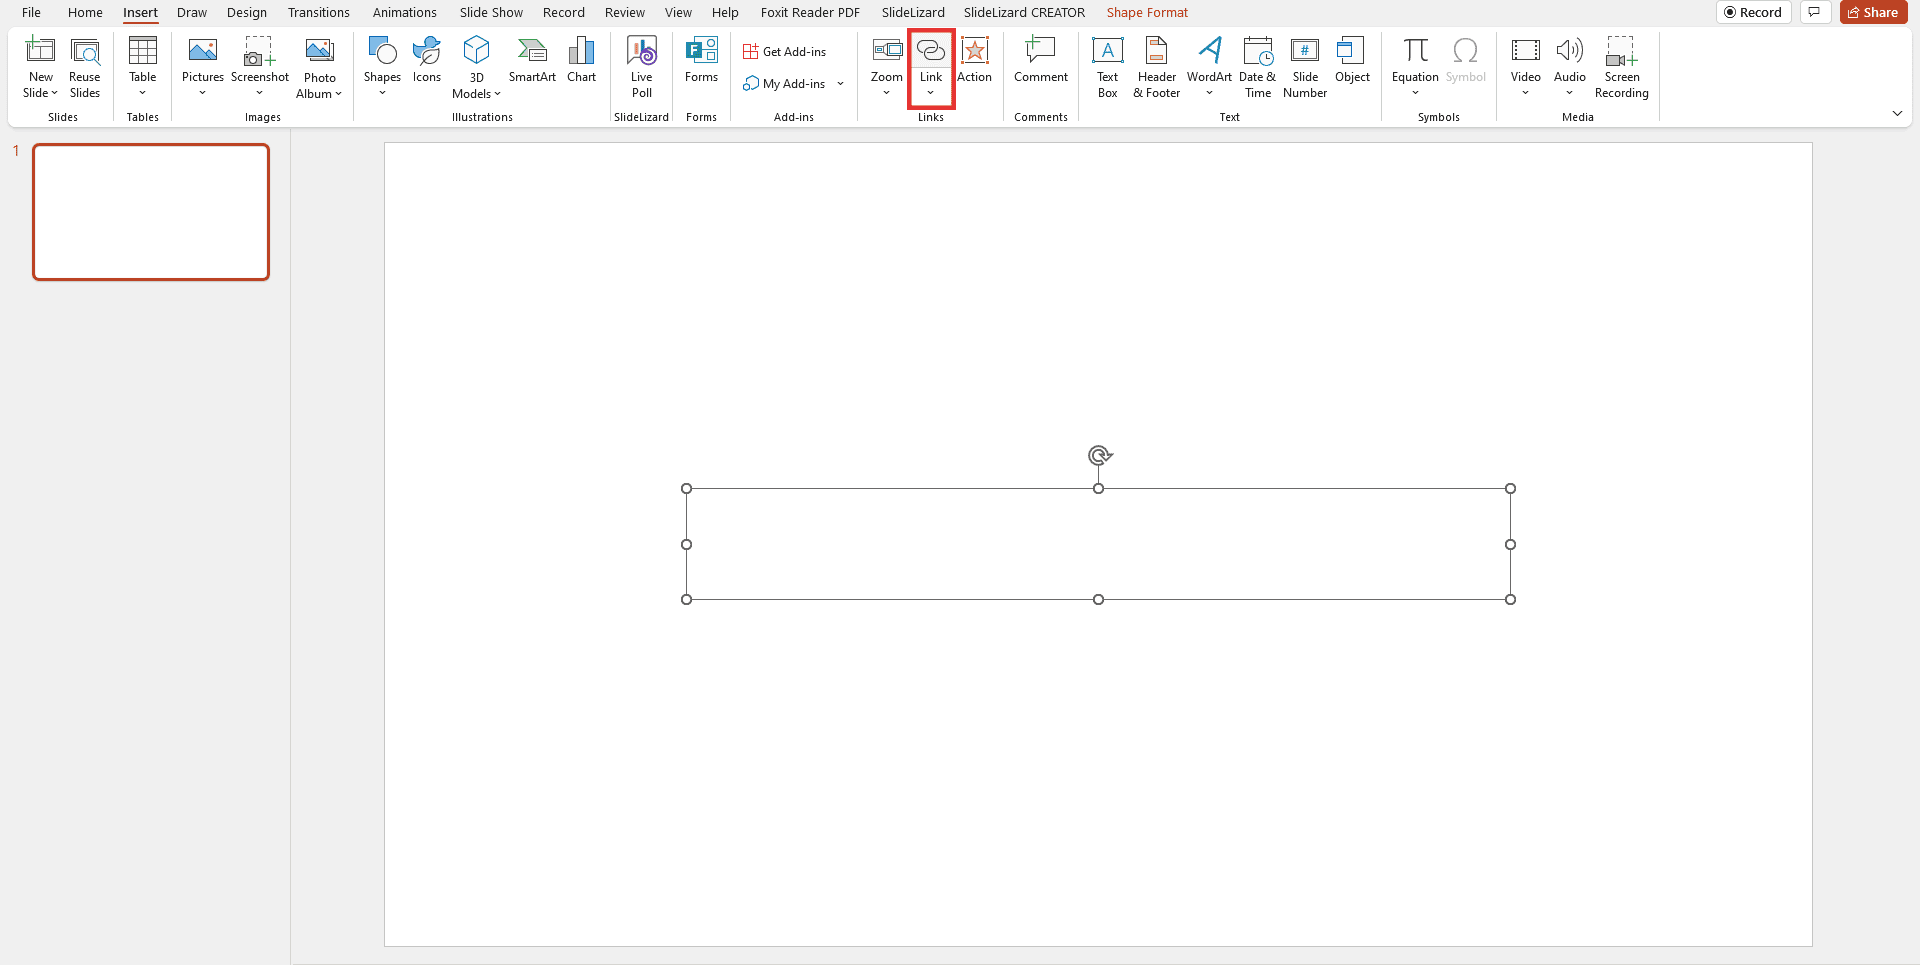Viewport: 1920px width, 965px height.
Task: Insert a Table
Action: 143,67
